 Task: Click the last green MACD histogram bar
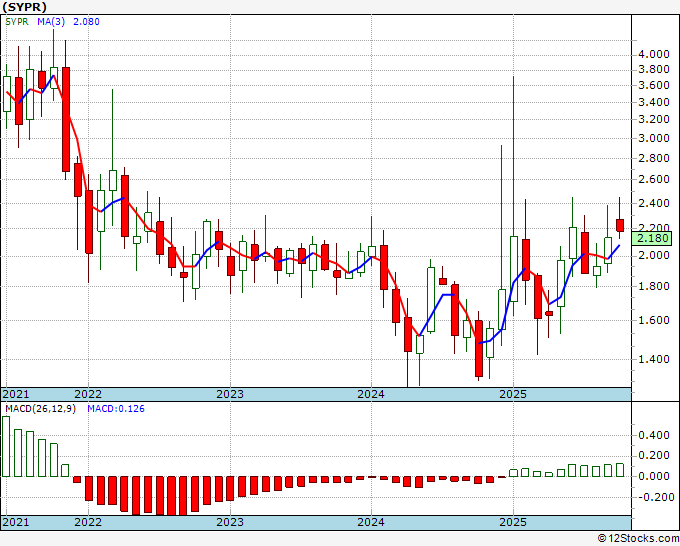pyautogui.click(x=620, y=471)
